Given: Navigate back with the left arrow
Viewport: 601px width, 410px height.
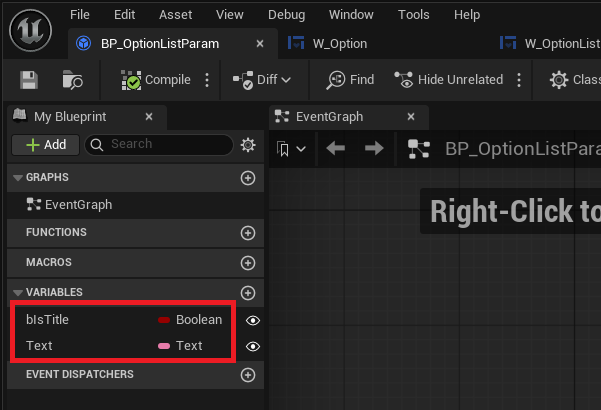Looking at the screenshot, I should pos(336,149).
